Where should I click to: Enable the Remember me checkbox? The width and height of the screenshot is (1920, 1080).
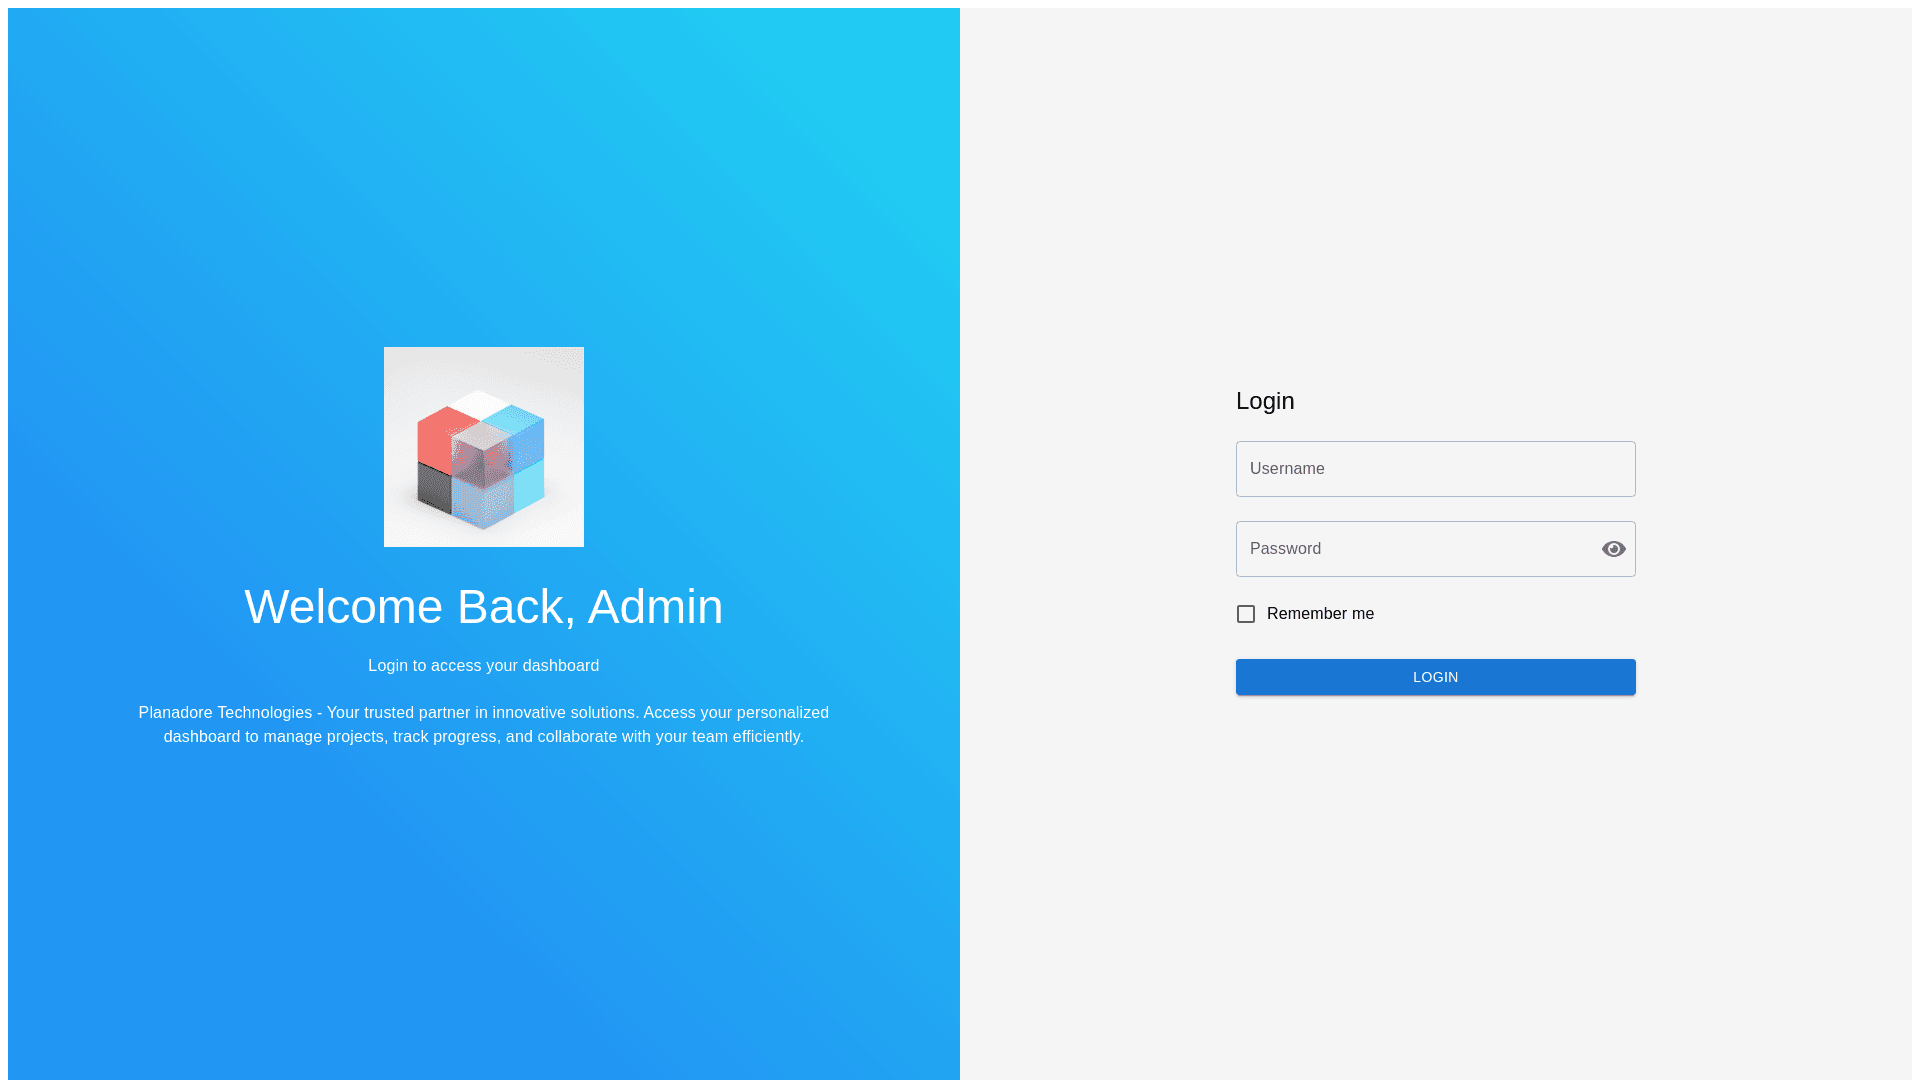(x=1246, y=614)
